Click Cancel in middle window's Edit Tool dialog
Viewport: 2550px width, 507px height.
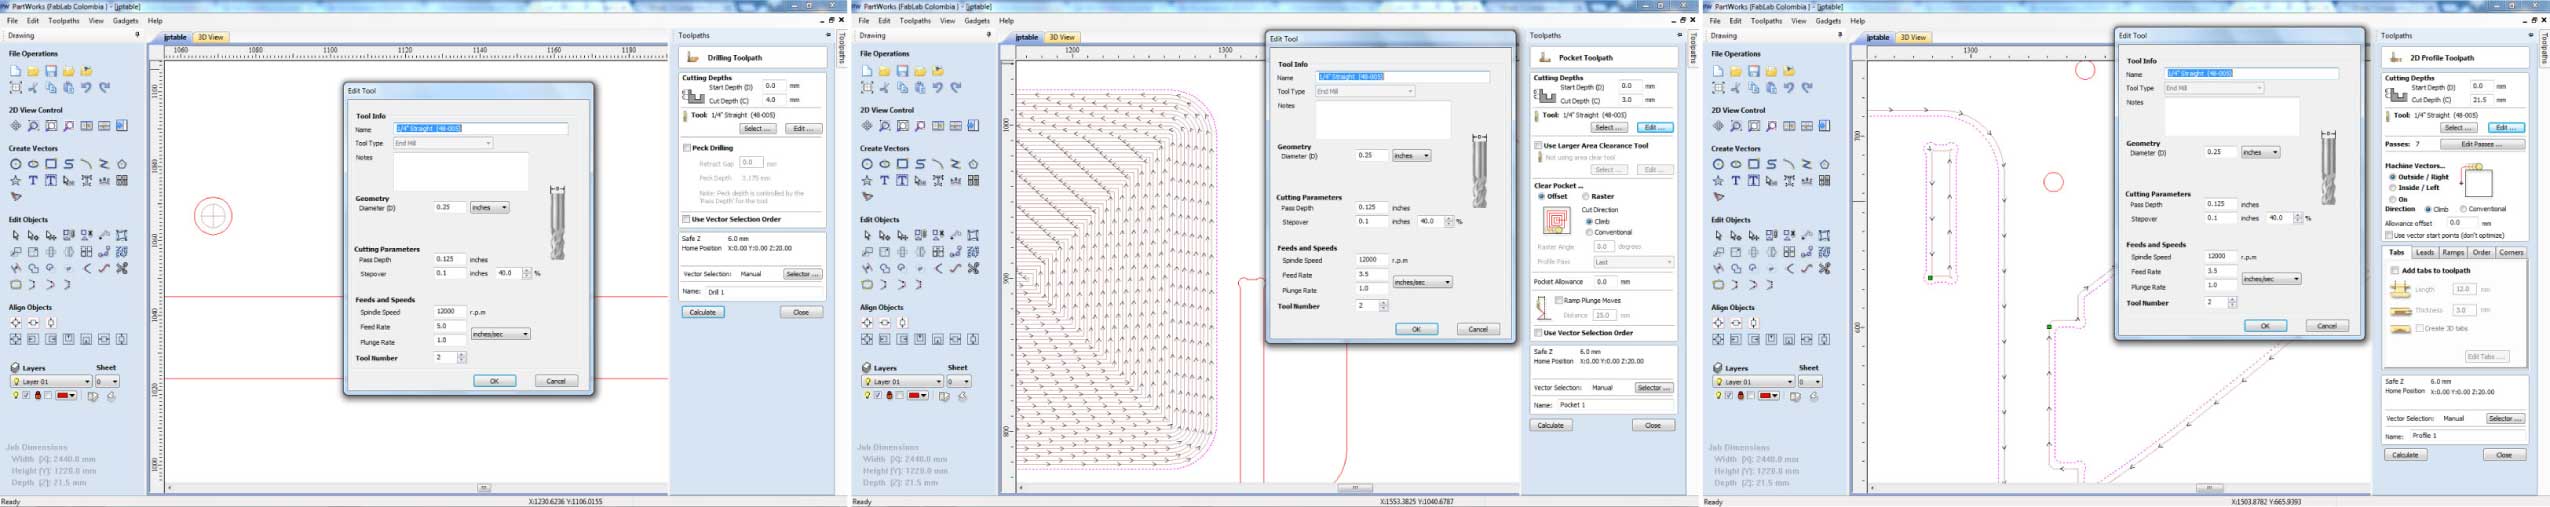click(x=1478, y=329)
